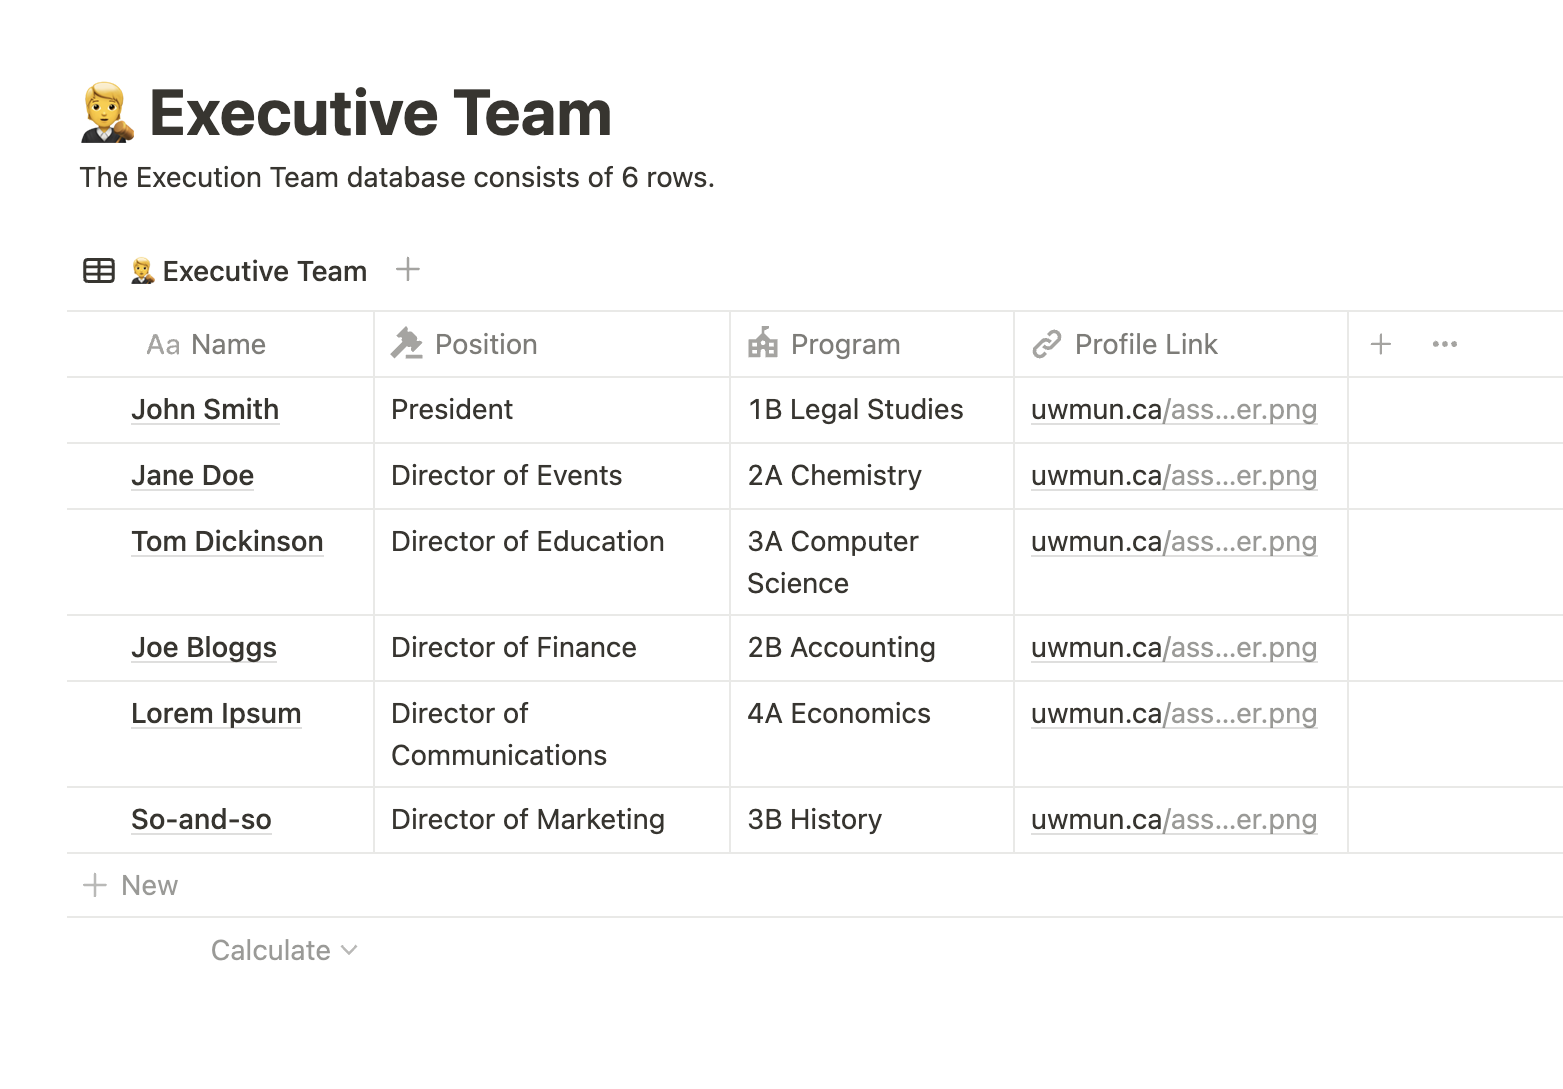The width and height of the screenshot is (1563, 1089).
Task: Click the link icon in Profile Link header
Action: coord(1047,344)
